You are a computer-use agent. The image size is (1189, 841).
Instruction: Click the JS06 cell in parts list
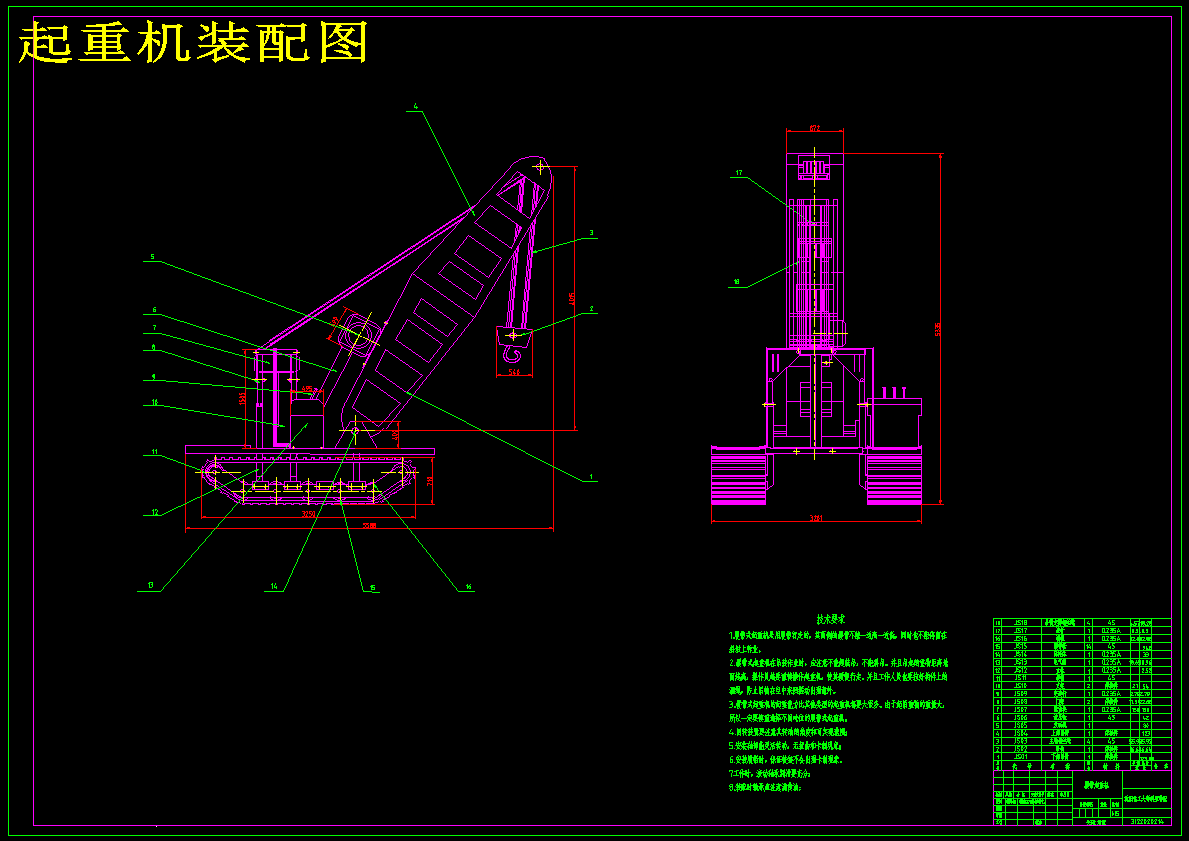(x=1021, y=717)
